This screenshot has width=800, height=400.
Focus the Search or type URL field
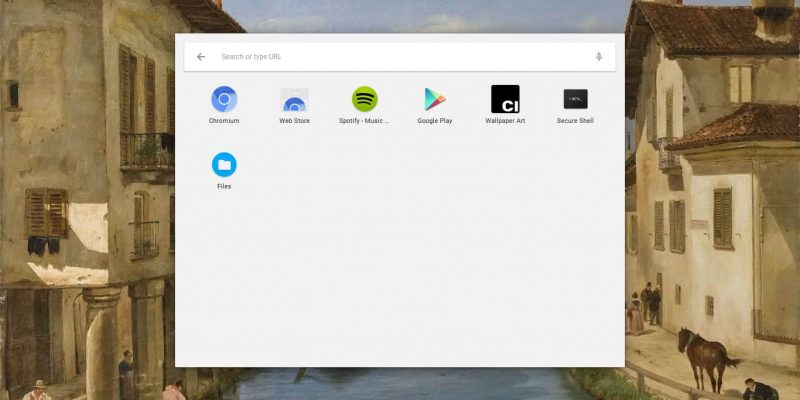tap(400, 57)
